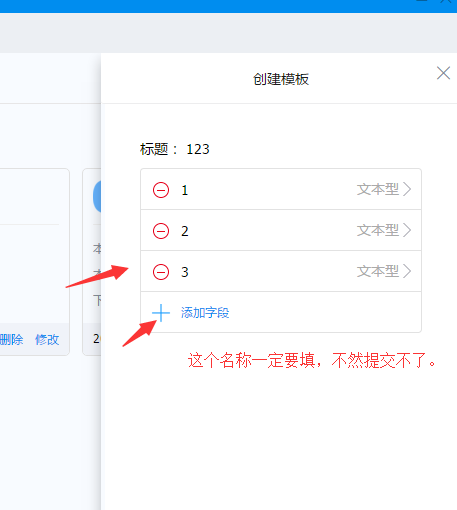This screenshot has height=510, width=457.
Task: Click the field name "2" text
Action: click(185, 231)
